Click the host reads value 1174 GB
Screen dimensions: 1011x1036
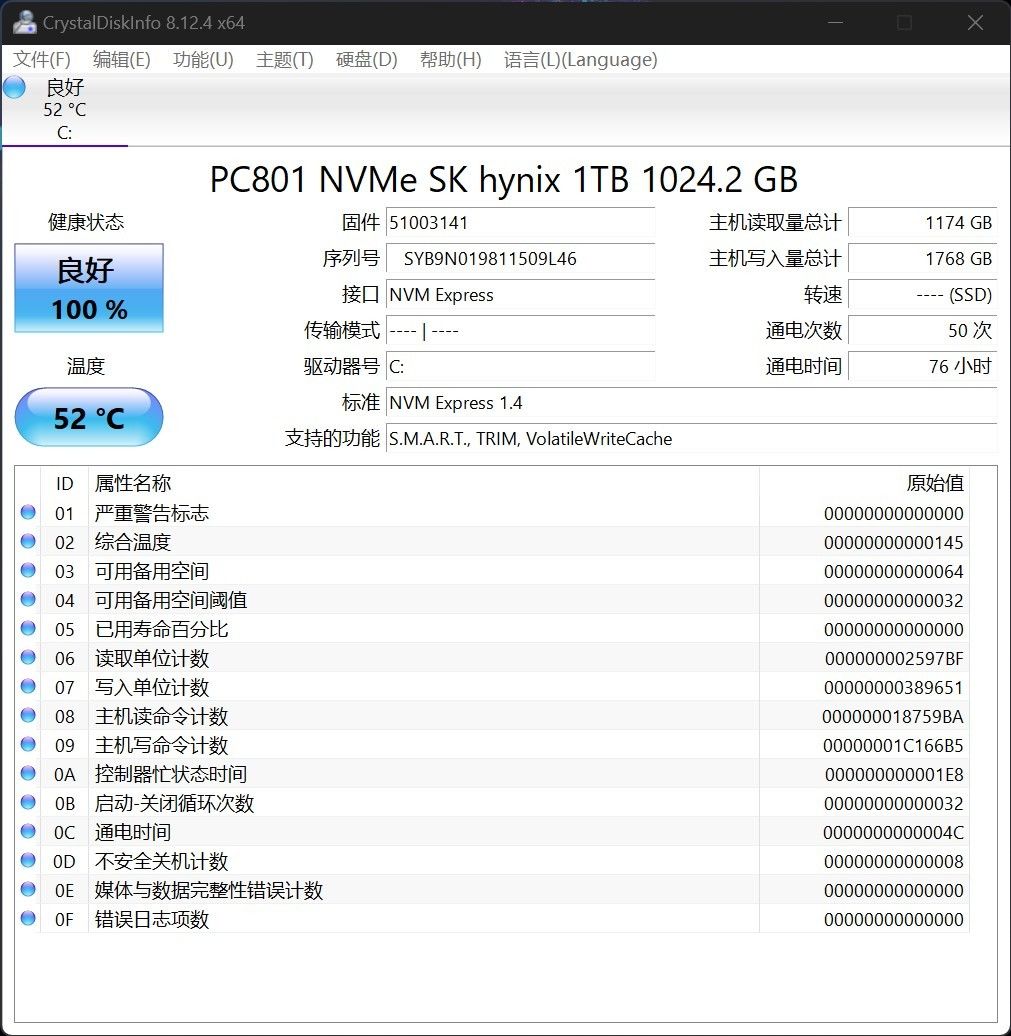pos(922,223)
